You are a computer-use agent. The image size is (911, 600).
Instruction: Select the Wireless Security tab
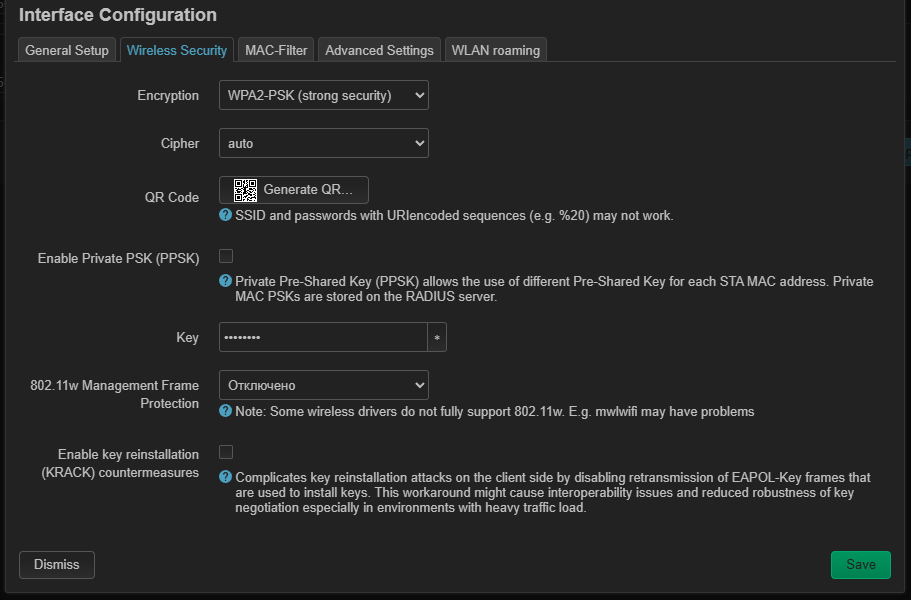(x=177, y=50)
